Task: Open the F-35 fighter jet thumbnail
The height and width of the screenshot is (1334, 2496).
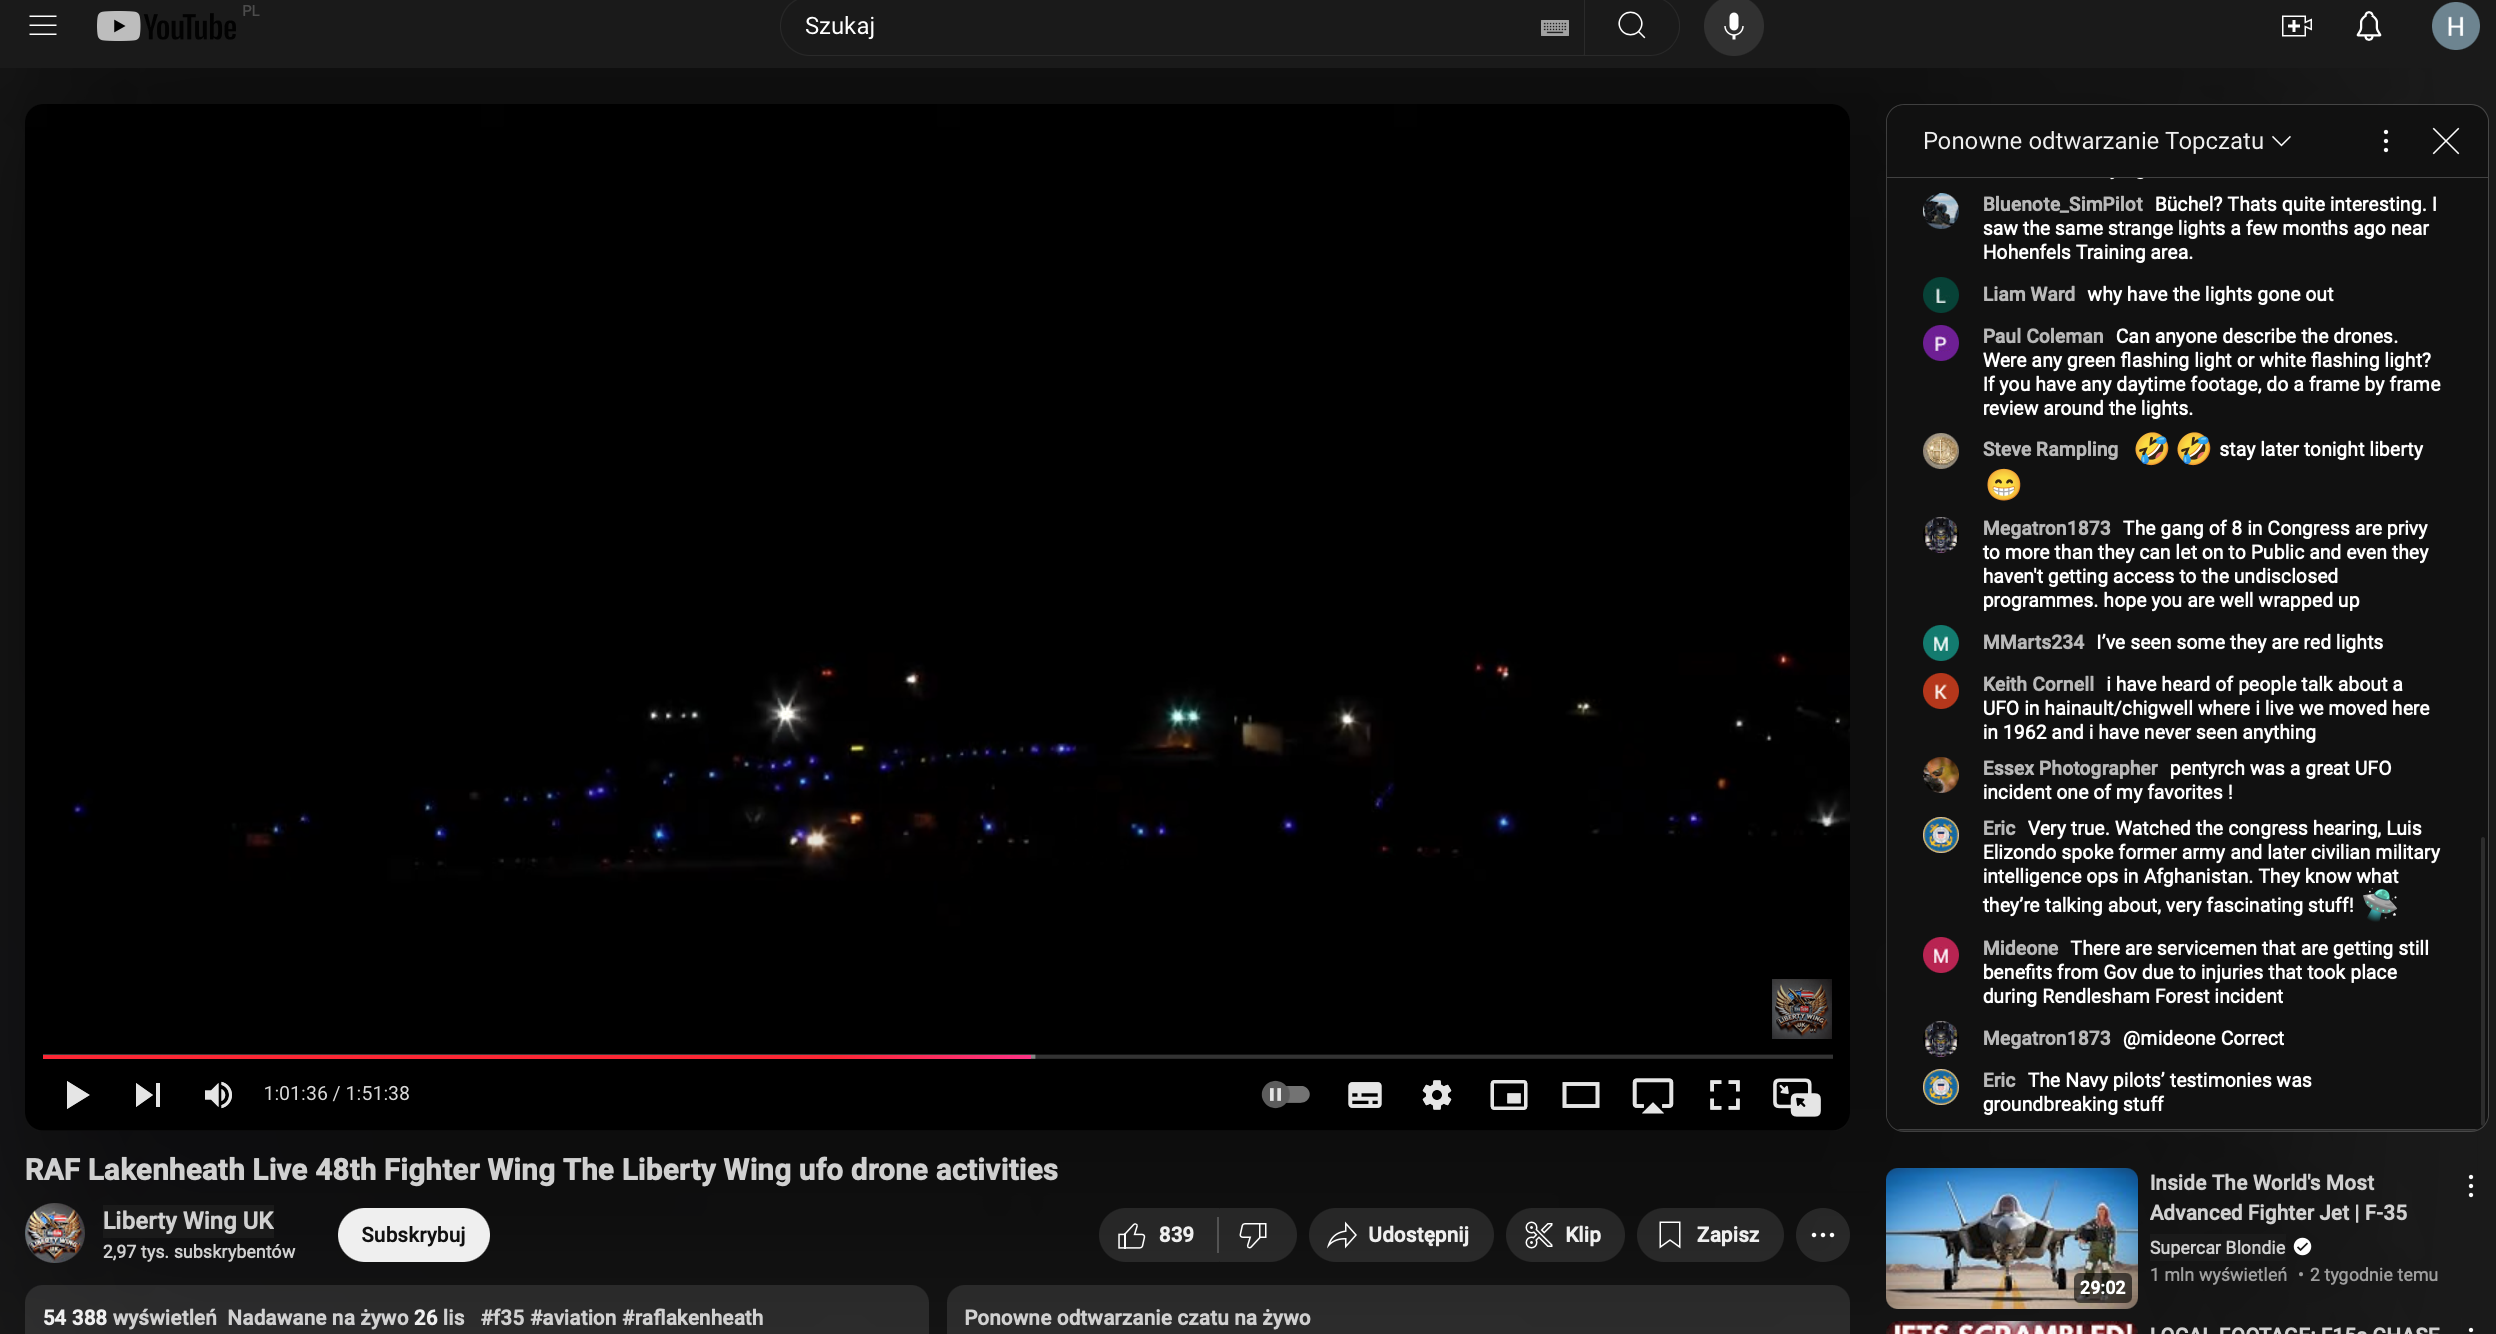Action: pos(2011,1238)
